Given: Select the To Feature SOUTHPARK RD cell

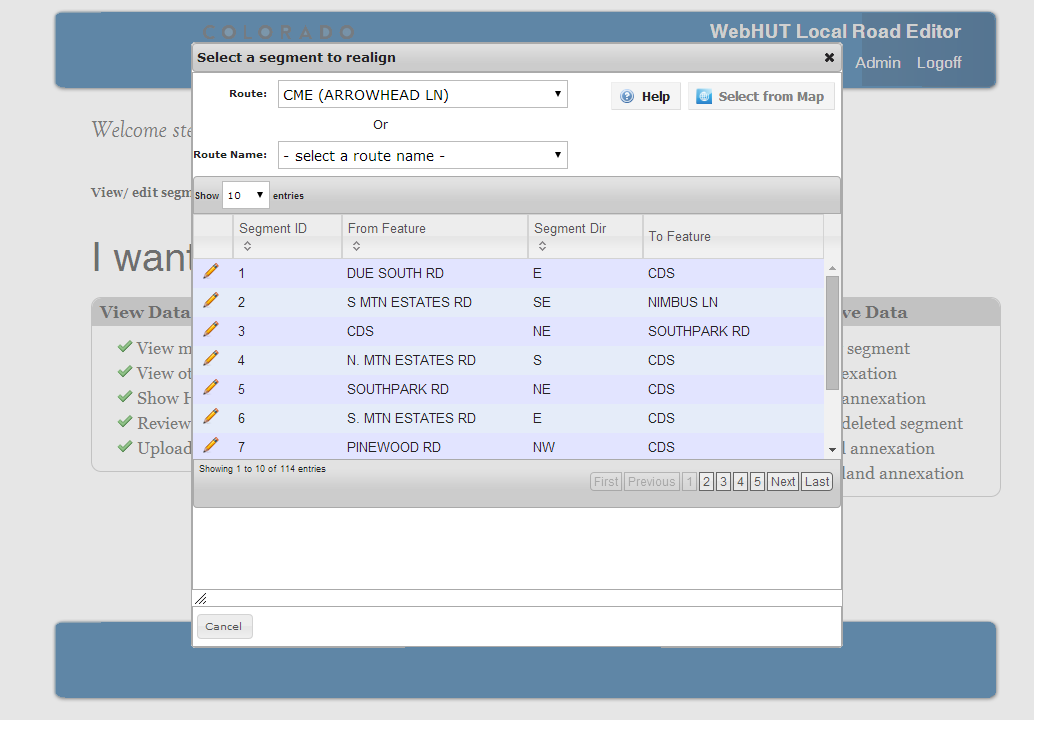Looking at the screenshot, I should pyautogui.click(x=699, y=331).
